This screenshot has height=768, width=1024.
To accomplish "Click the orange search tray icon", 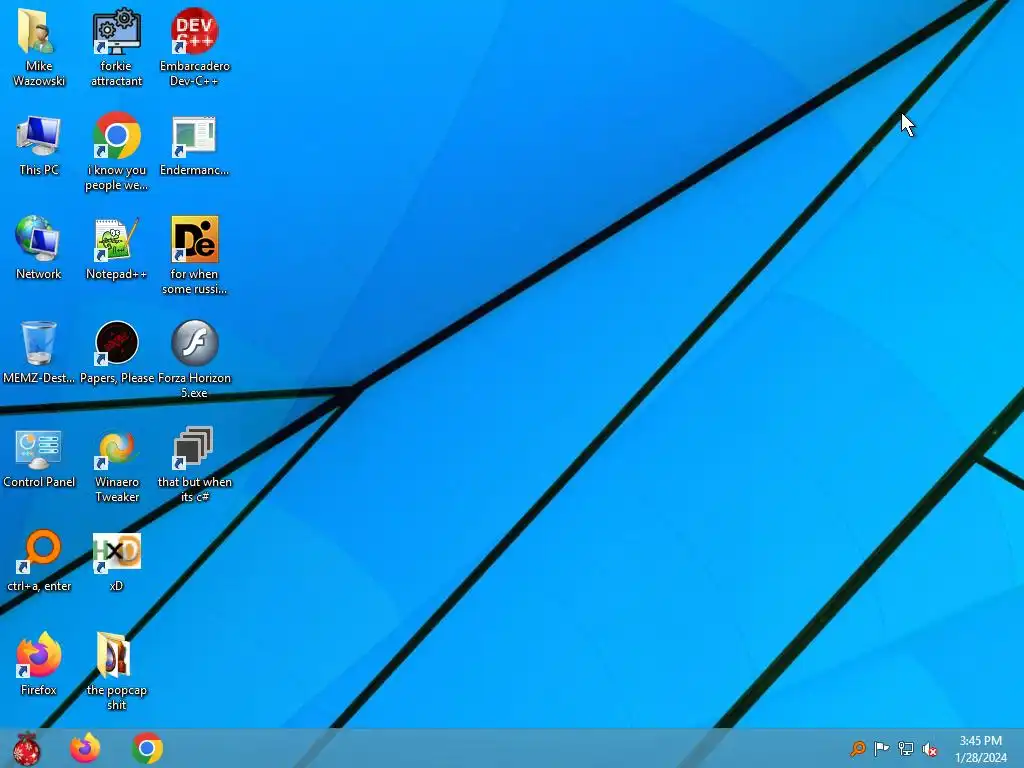I will pyautogui.click(x=858, y=748).
